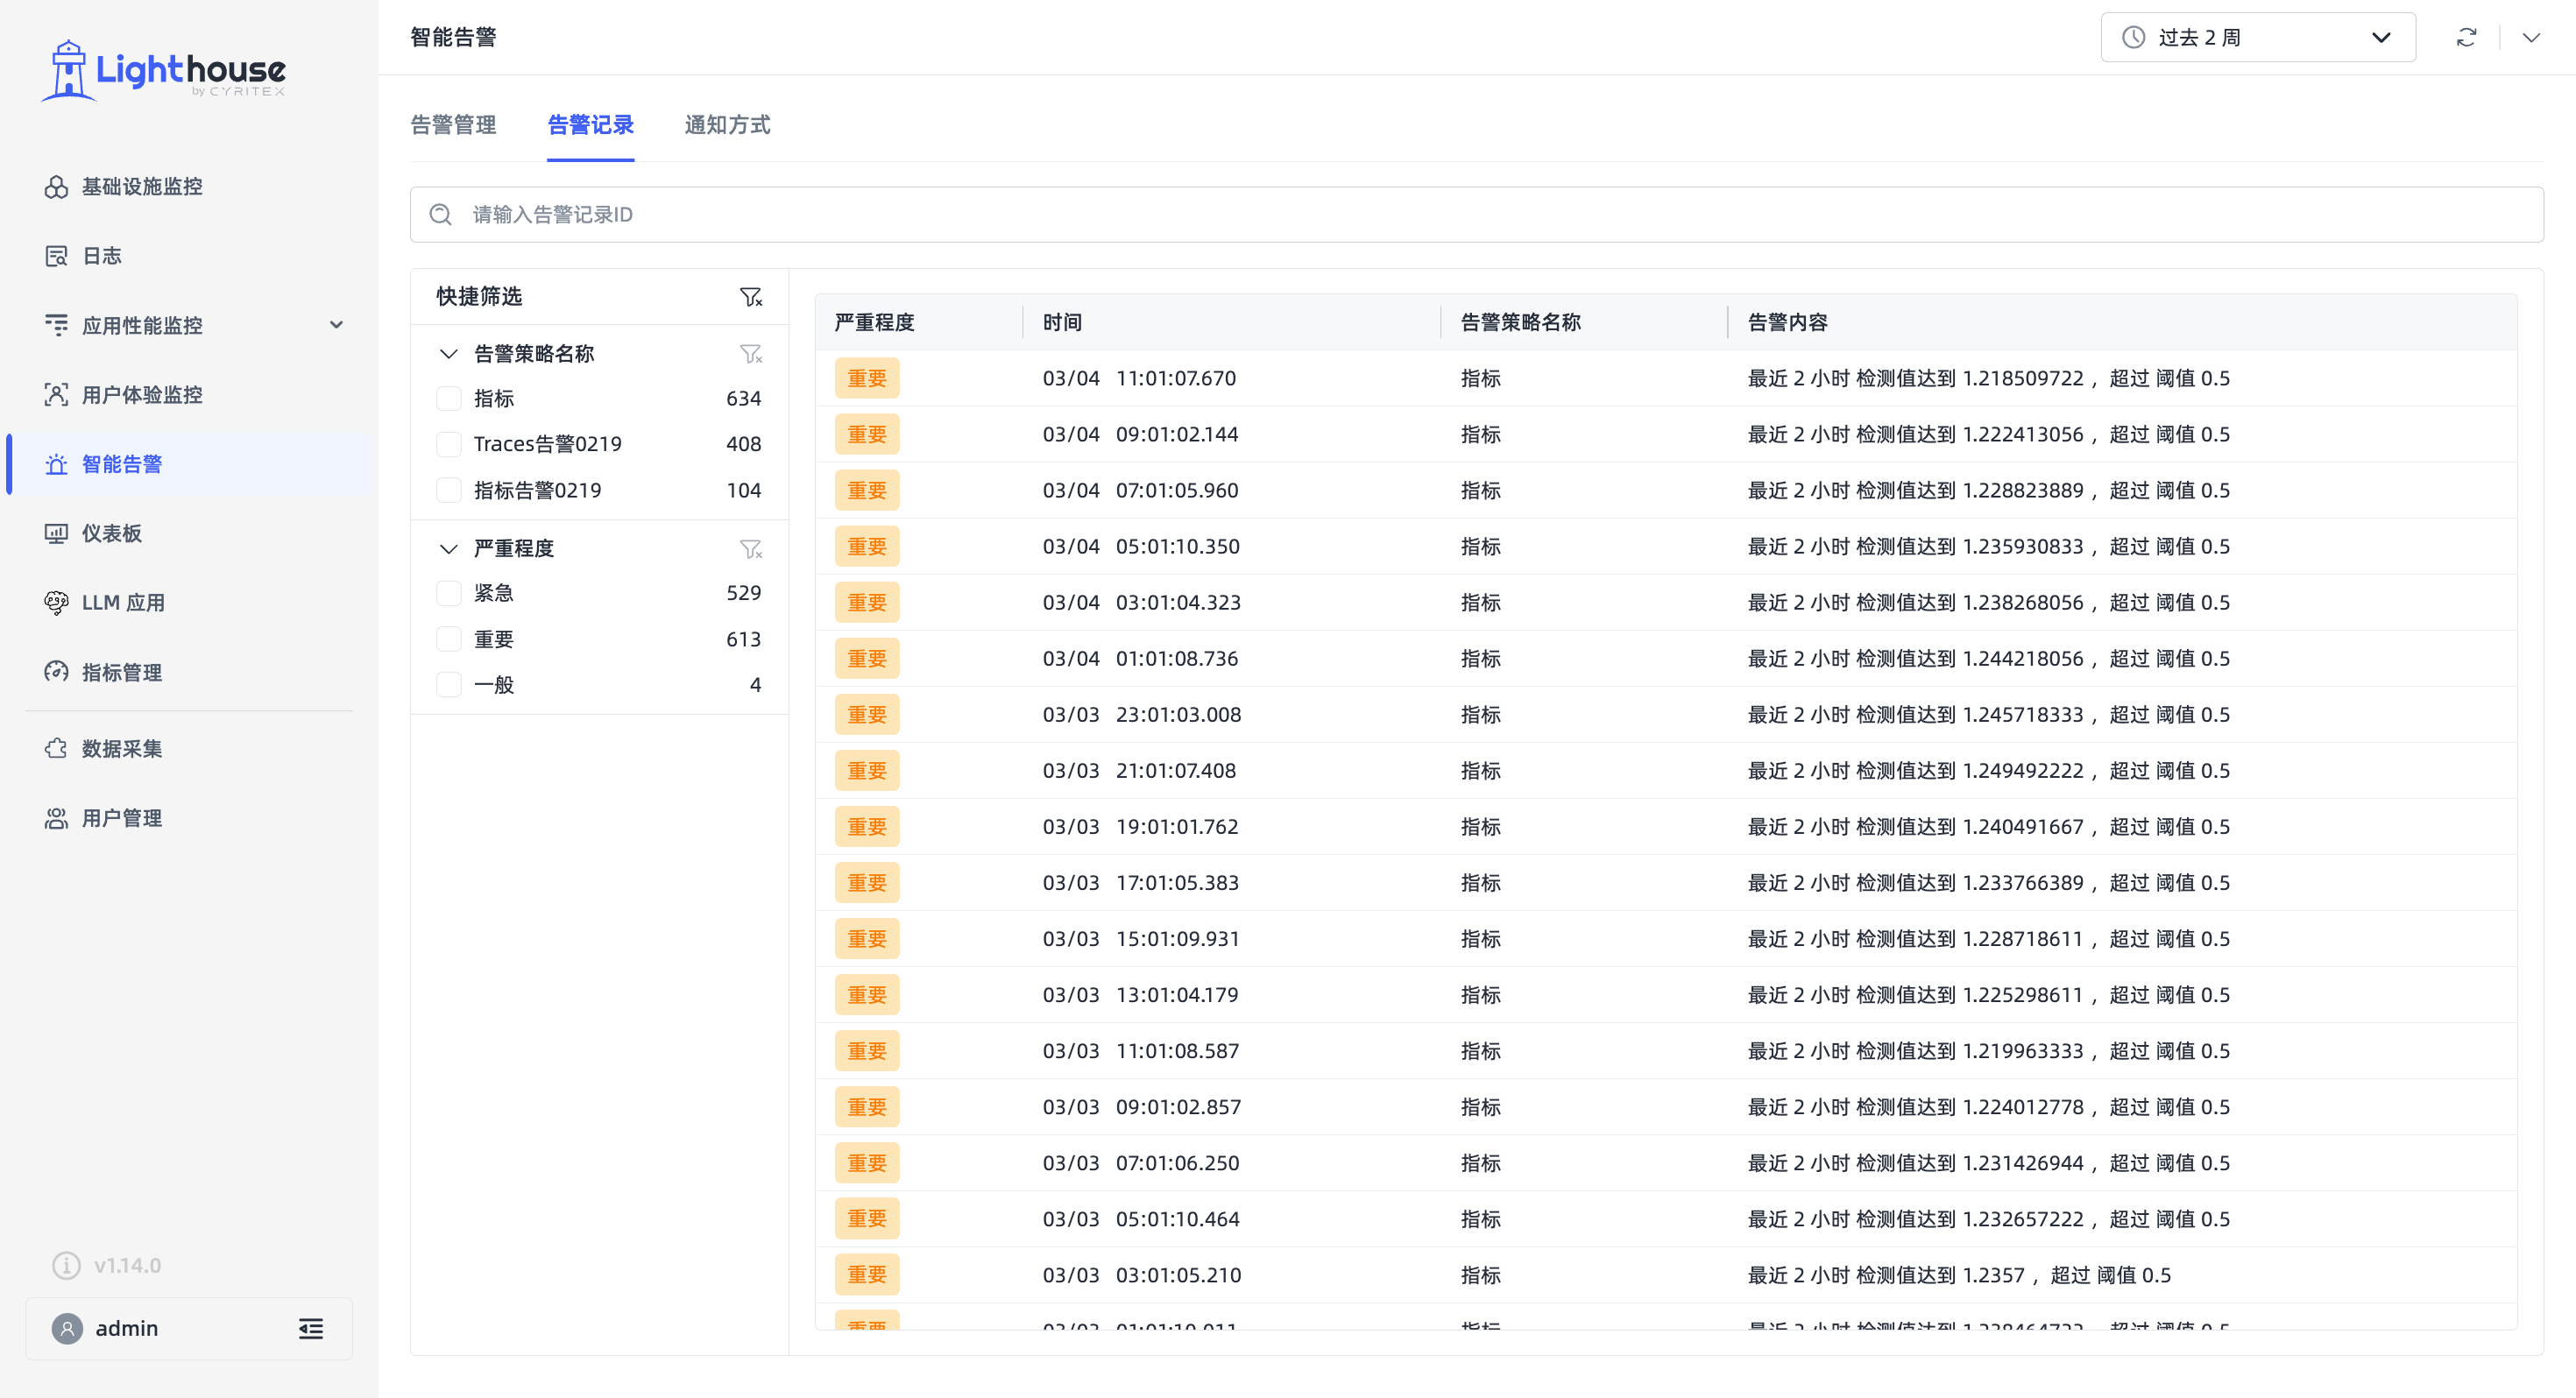Image resolution: width=2576 pixels, height=1398 pixels.
Task: Switch to the 通知方式 tab
Action: pyautogui.click(x=727, y=125)
